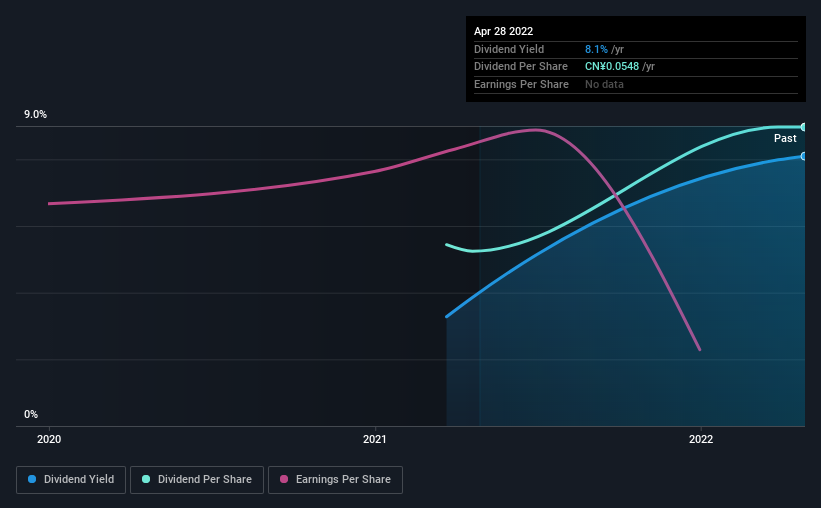Click the 2021 label on the time axis
The image size is (821, 508).
(375, 439)
